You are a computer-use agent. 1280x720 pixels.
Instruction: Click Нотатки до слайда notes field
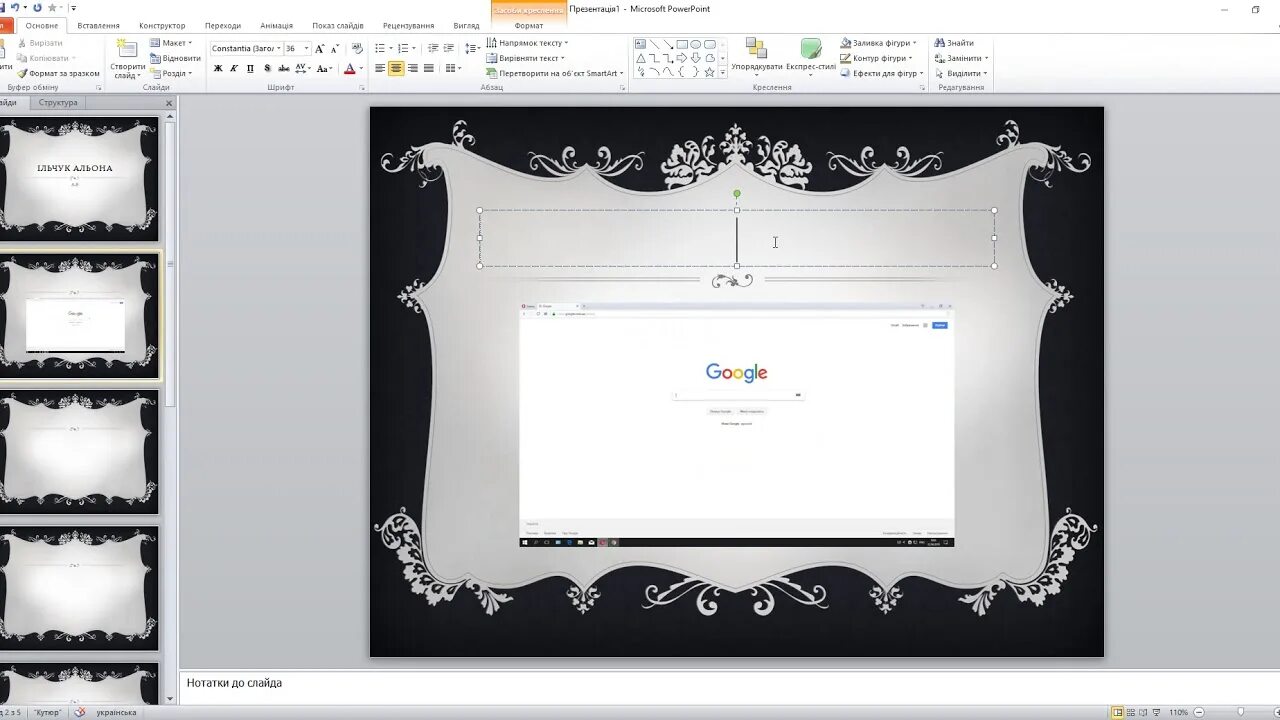tap(730, 683)
